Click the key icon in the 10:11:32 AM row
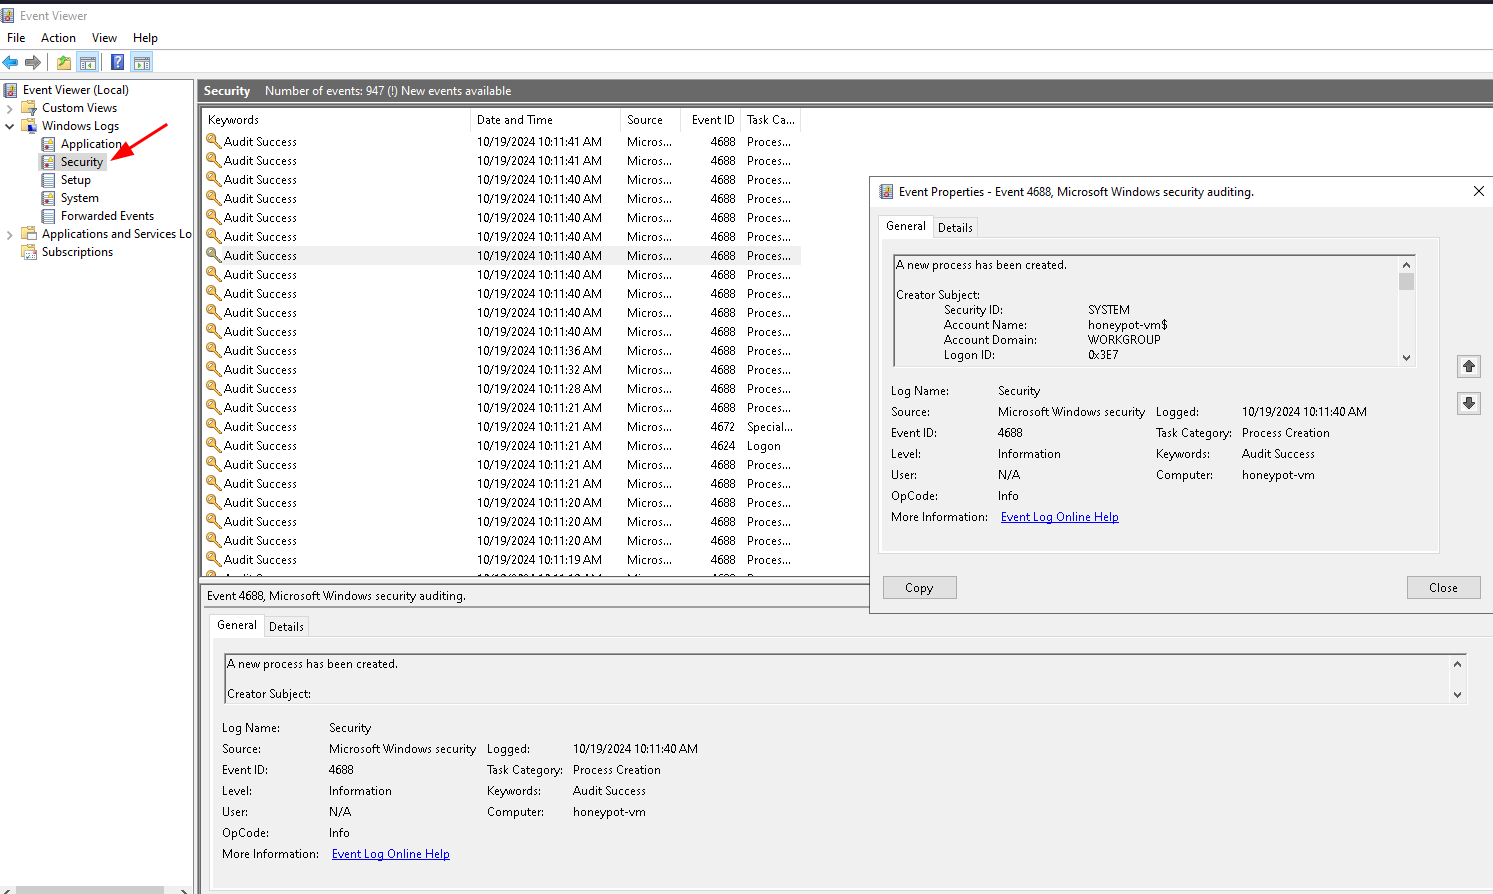The height and width of the screenshot is (894, 1493). tap(213, 369)
